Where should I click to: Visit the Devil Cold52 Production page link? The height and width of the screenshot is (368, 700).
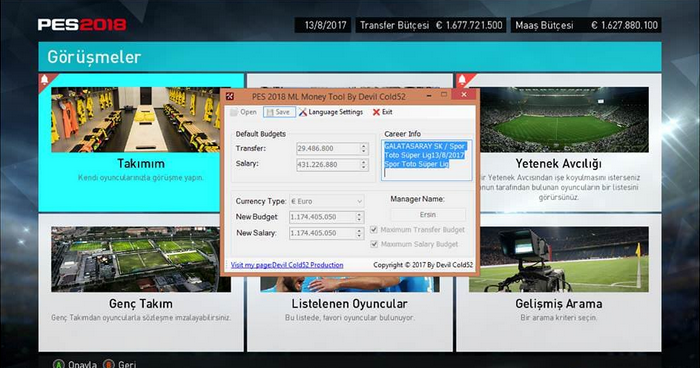[x=287, y=265]
